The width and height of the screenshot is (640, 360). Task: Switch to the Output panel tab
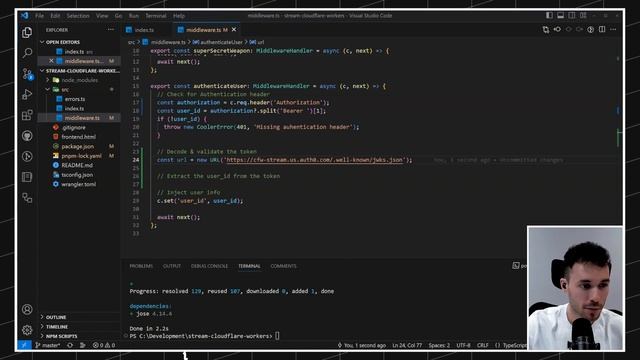(172, 266)
